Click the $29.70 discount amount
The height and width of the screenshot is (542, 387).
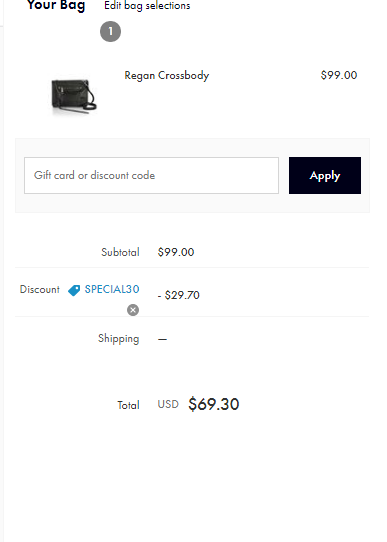point(179,295)
